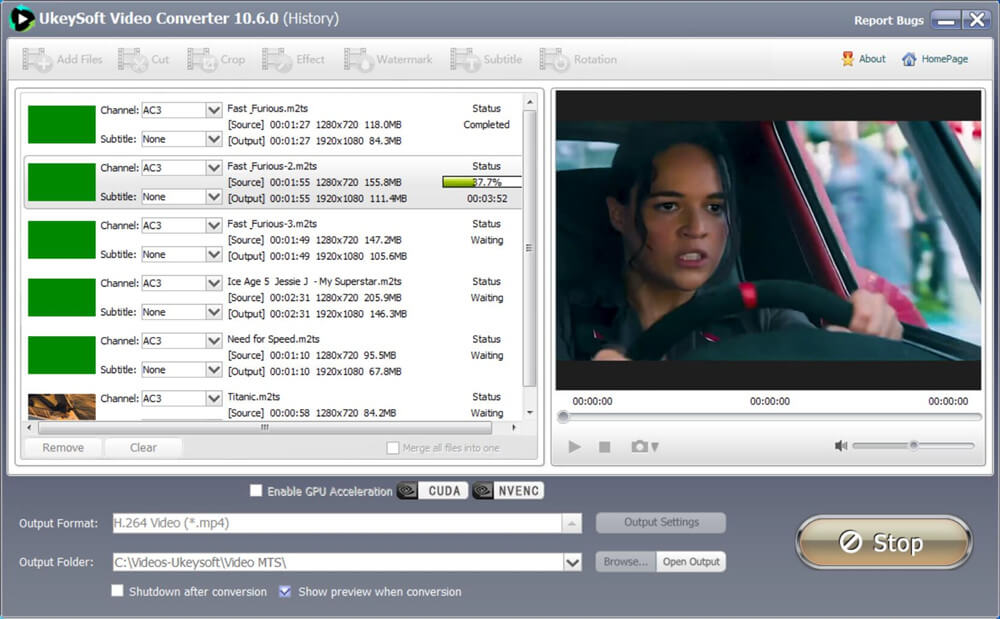1000x619 pixels.
Task: Expand Channel dropdown for Fast_Furious.m2ts
Action: [214, 110]
